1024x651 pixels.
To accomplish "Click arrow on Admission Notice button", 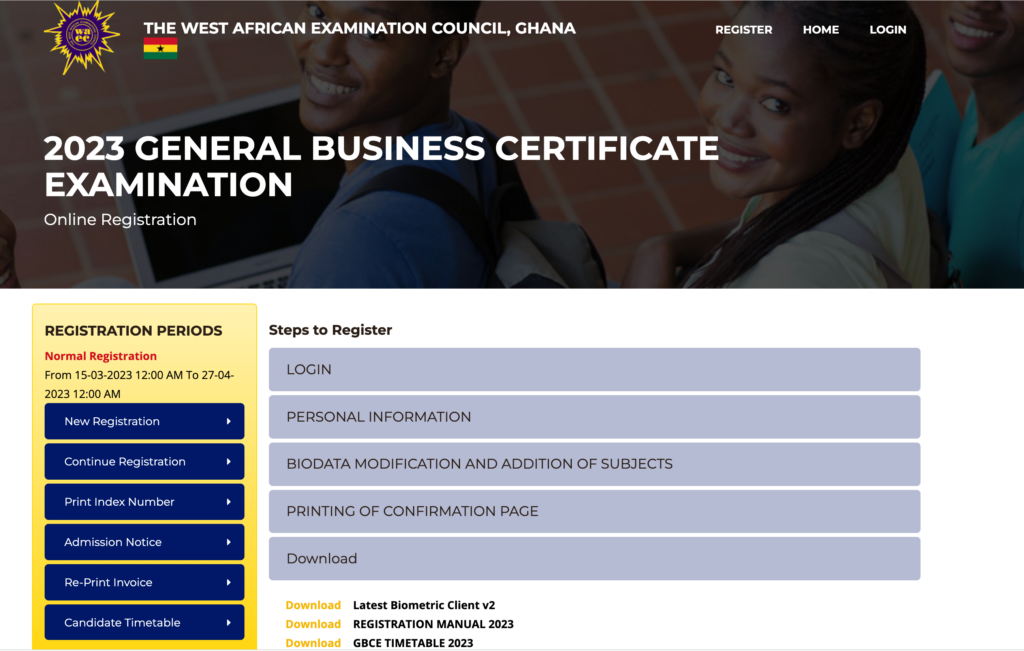I will [229, 542].
